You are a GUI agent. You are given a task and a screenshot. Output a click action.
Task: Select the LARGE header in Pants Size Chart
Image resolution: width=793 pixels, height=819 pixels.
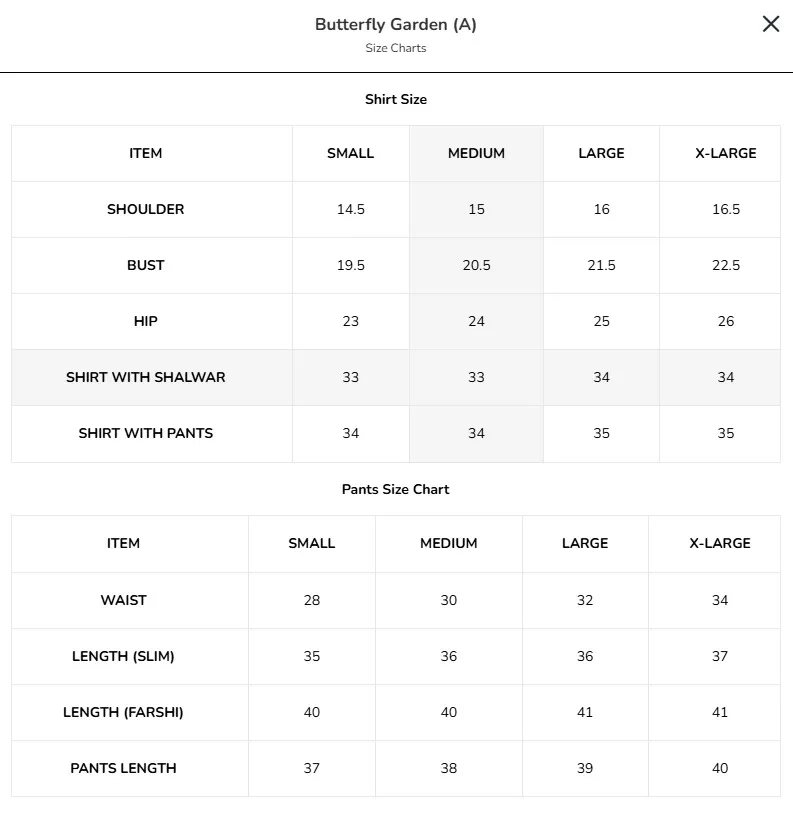point(585,543)
